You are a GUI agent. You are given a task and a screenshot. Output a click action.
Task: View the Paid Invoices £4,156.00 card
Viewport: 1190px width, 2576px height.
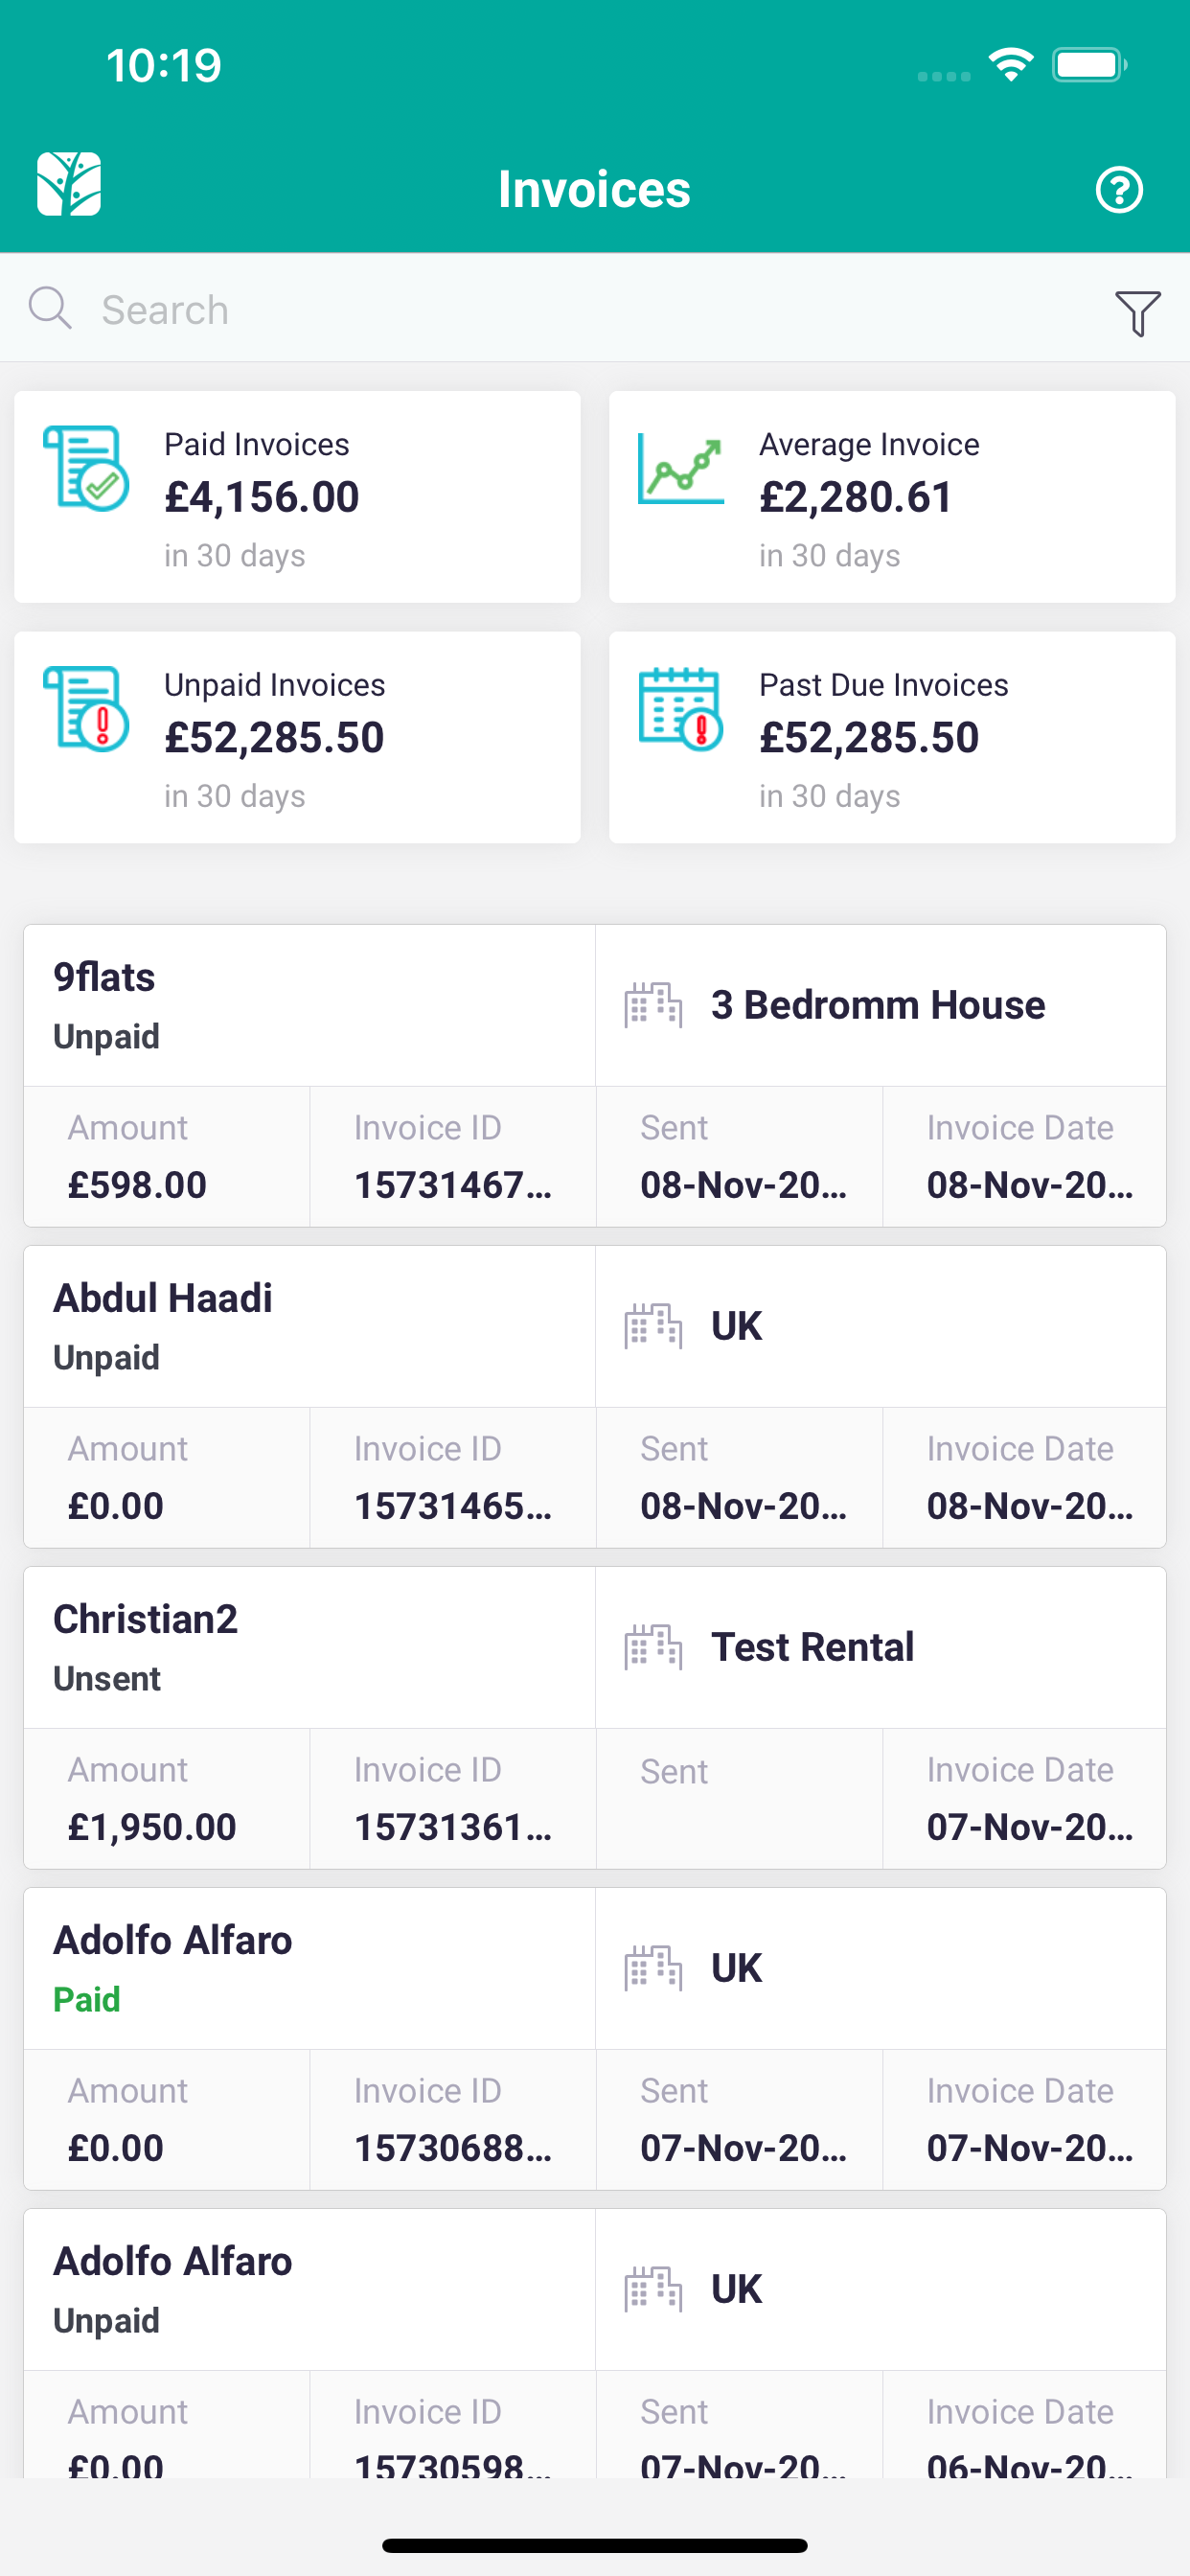pyautogui.click(x=297, y=497)
